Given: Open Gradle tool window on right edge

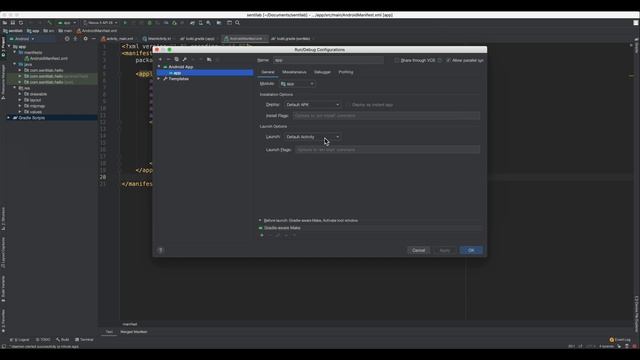Looking at the screenshot, I should [636, 46].
